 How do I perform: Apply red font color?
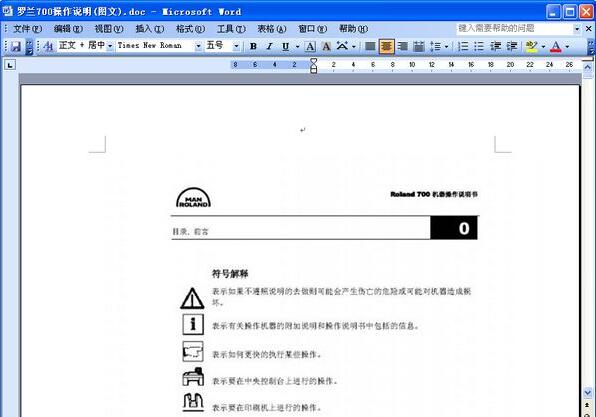555,46
